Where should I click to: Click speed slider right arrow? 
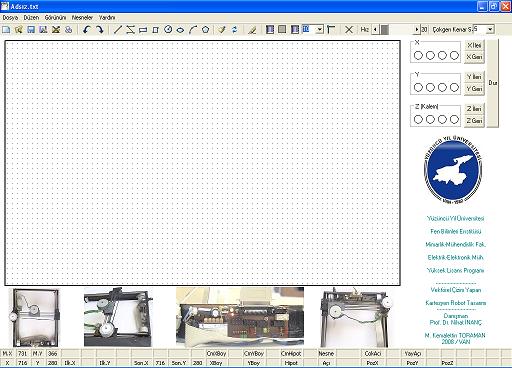tap(417, 30)
